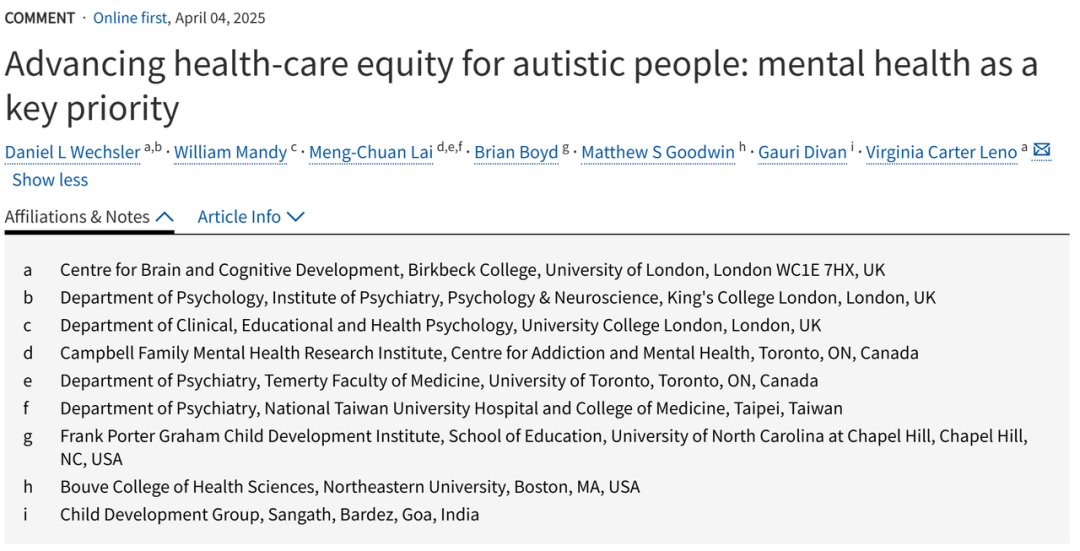Click affiliation i, Sangath Goa India text

click(269, 514)
